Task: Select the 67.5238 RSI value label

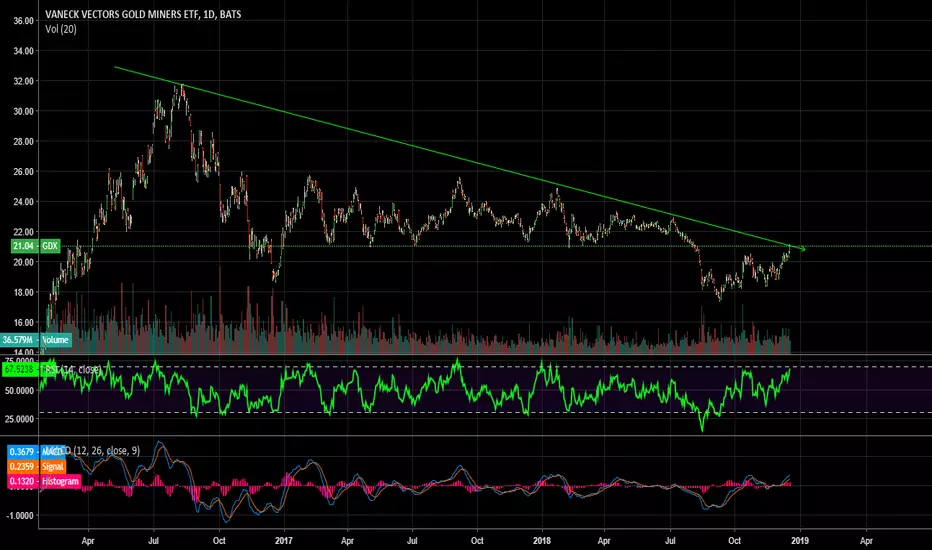Action: point(21,369)
